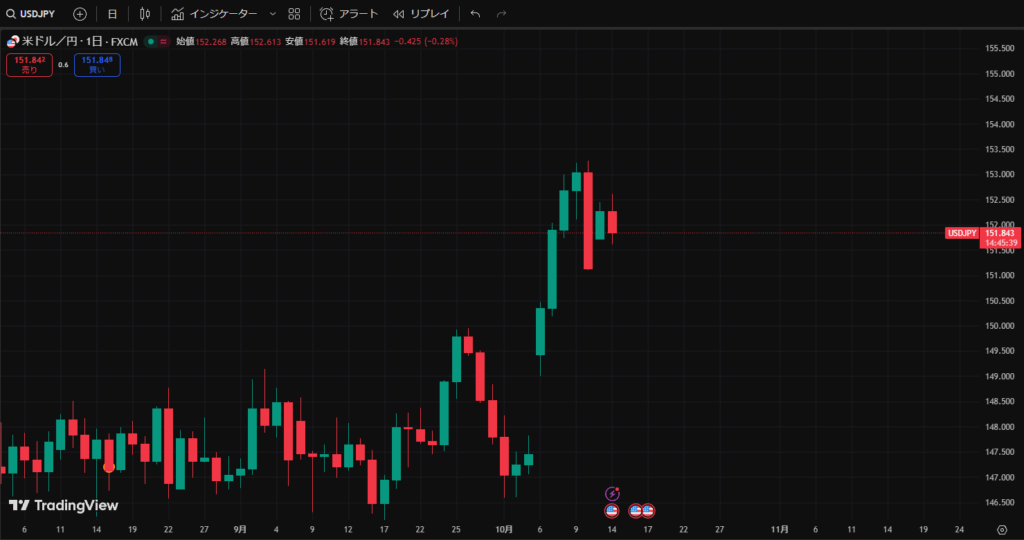Viewport: 1024px width, 540px height.
Task: Expand the indicators favorites dropdown arrow
Action: click(x=272, y=14)
